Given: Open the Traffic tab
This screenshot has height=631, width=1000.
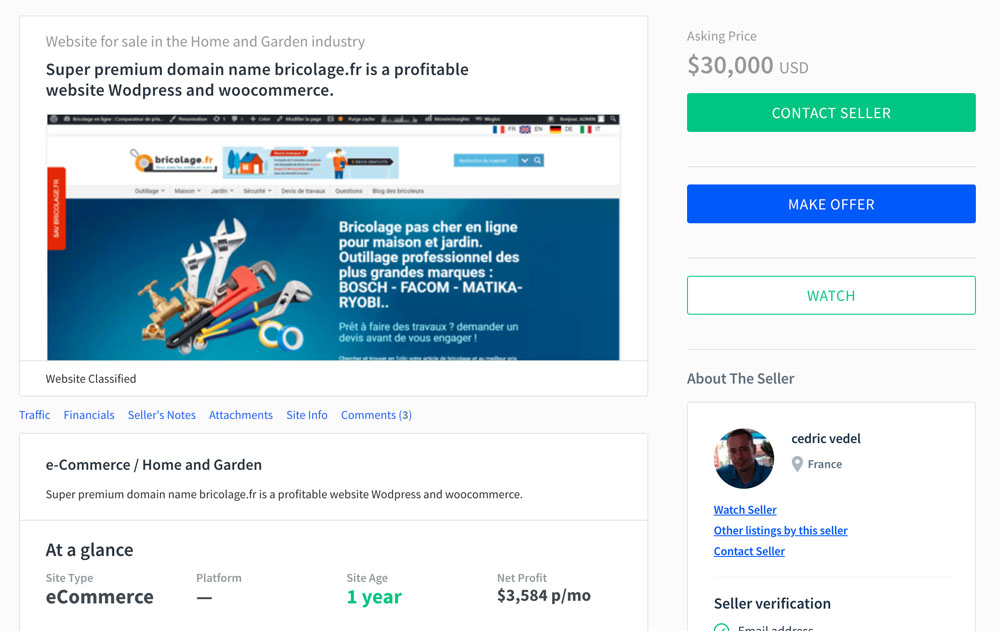Looking at the screenshot, I should coord(34,415).
